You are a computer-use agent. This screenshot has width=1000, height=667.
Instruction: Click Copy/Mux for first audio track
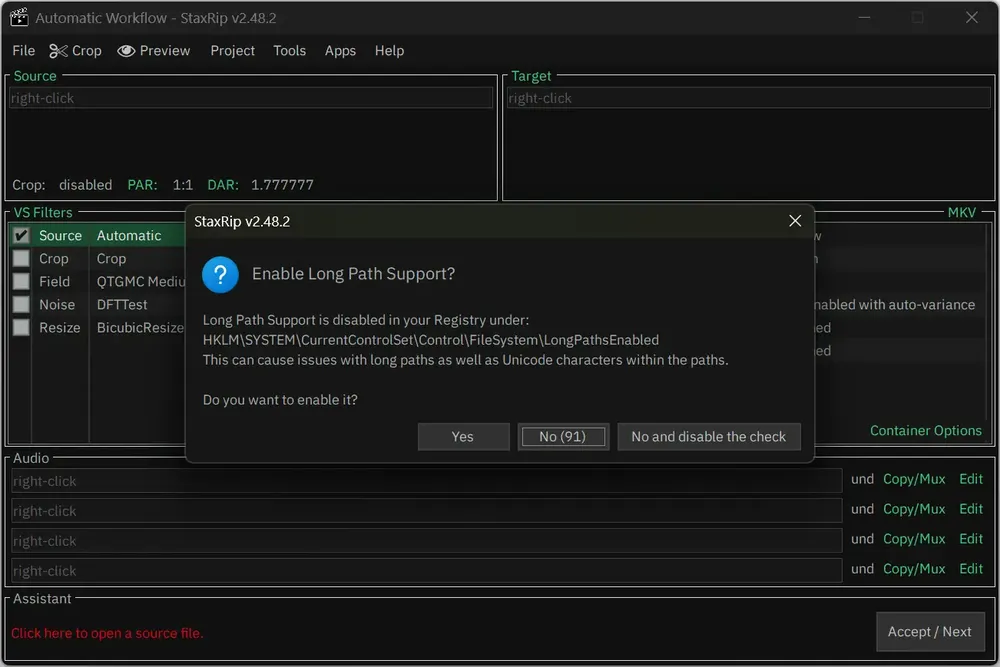914,479
